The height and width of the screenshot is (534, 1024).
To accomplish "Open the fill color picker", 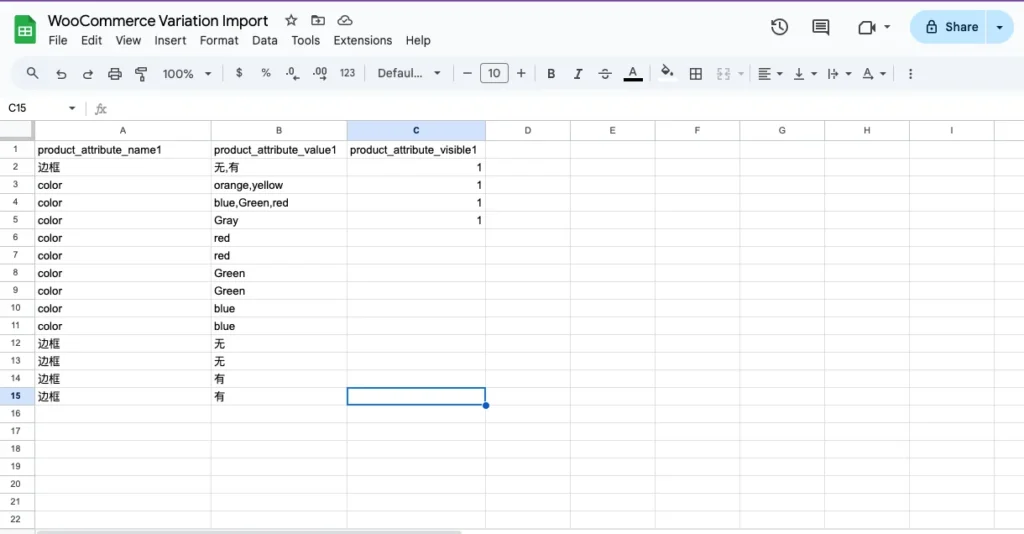I will click(x=667, y=74).
